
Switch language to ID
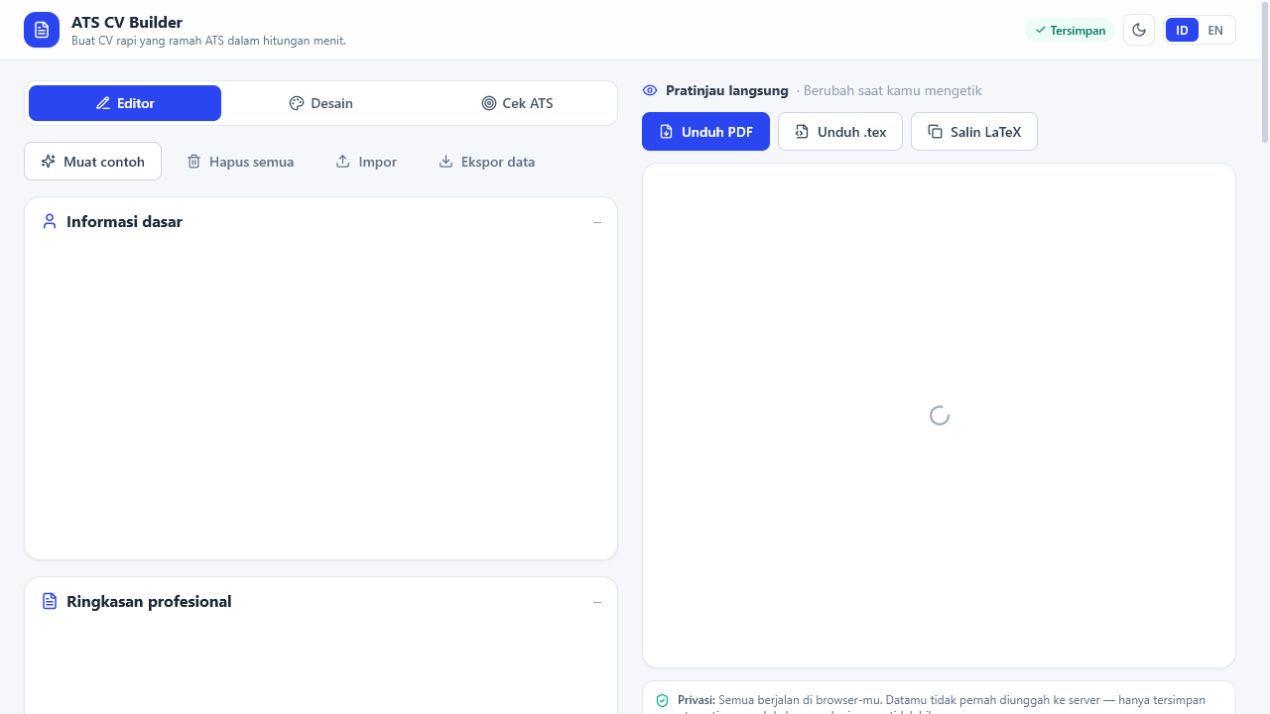[1182, 30]
